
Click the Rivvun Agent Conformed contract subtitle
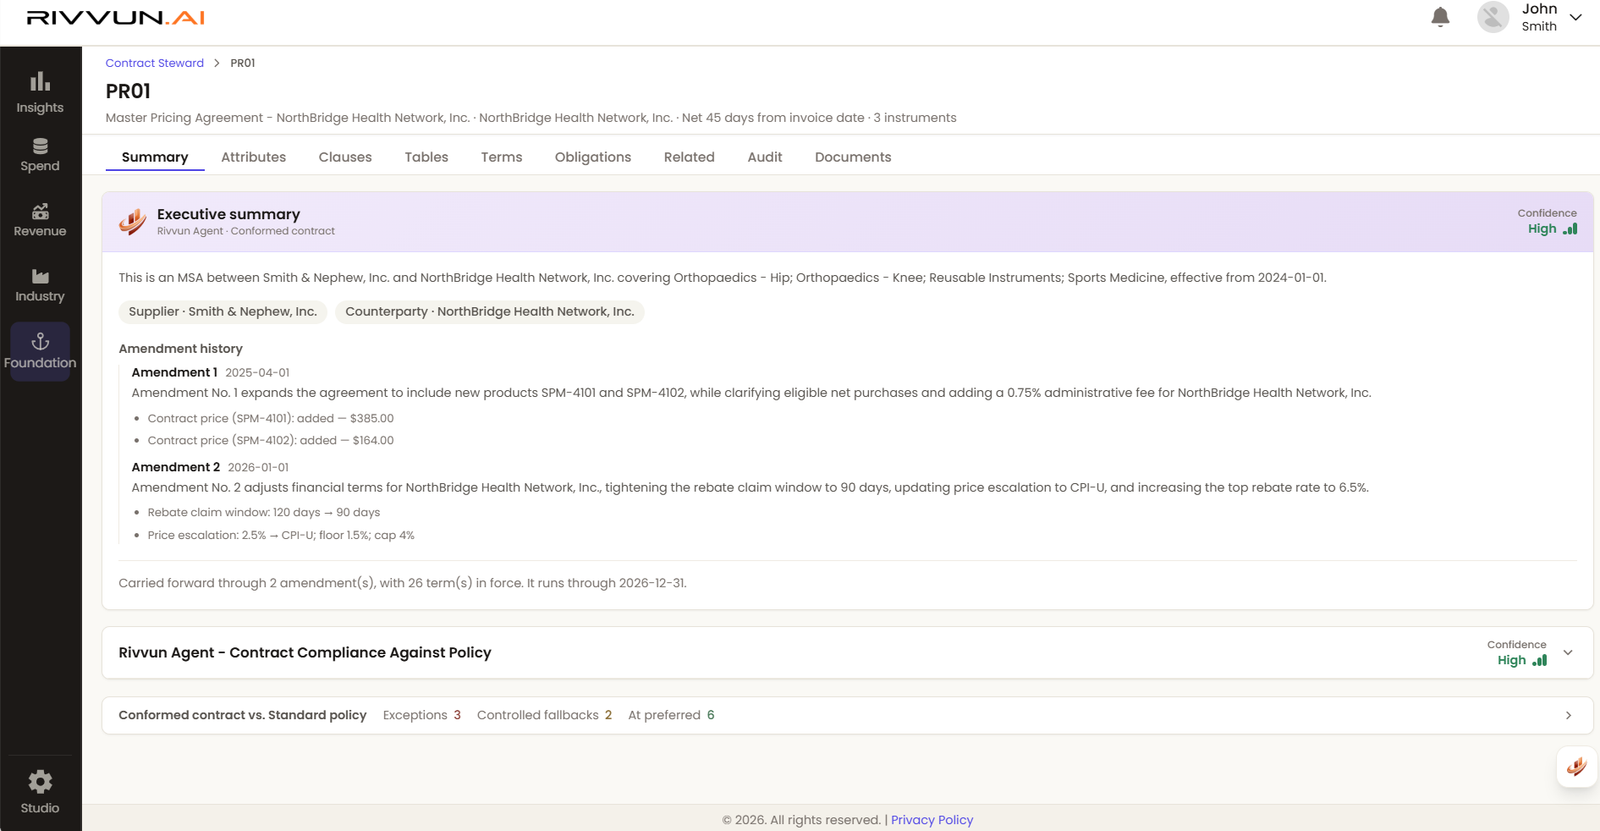click(x=246, y=231)
